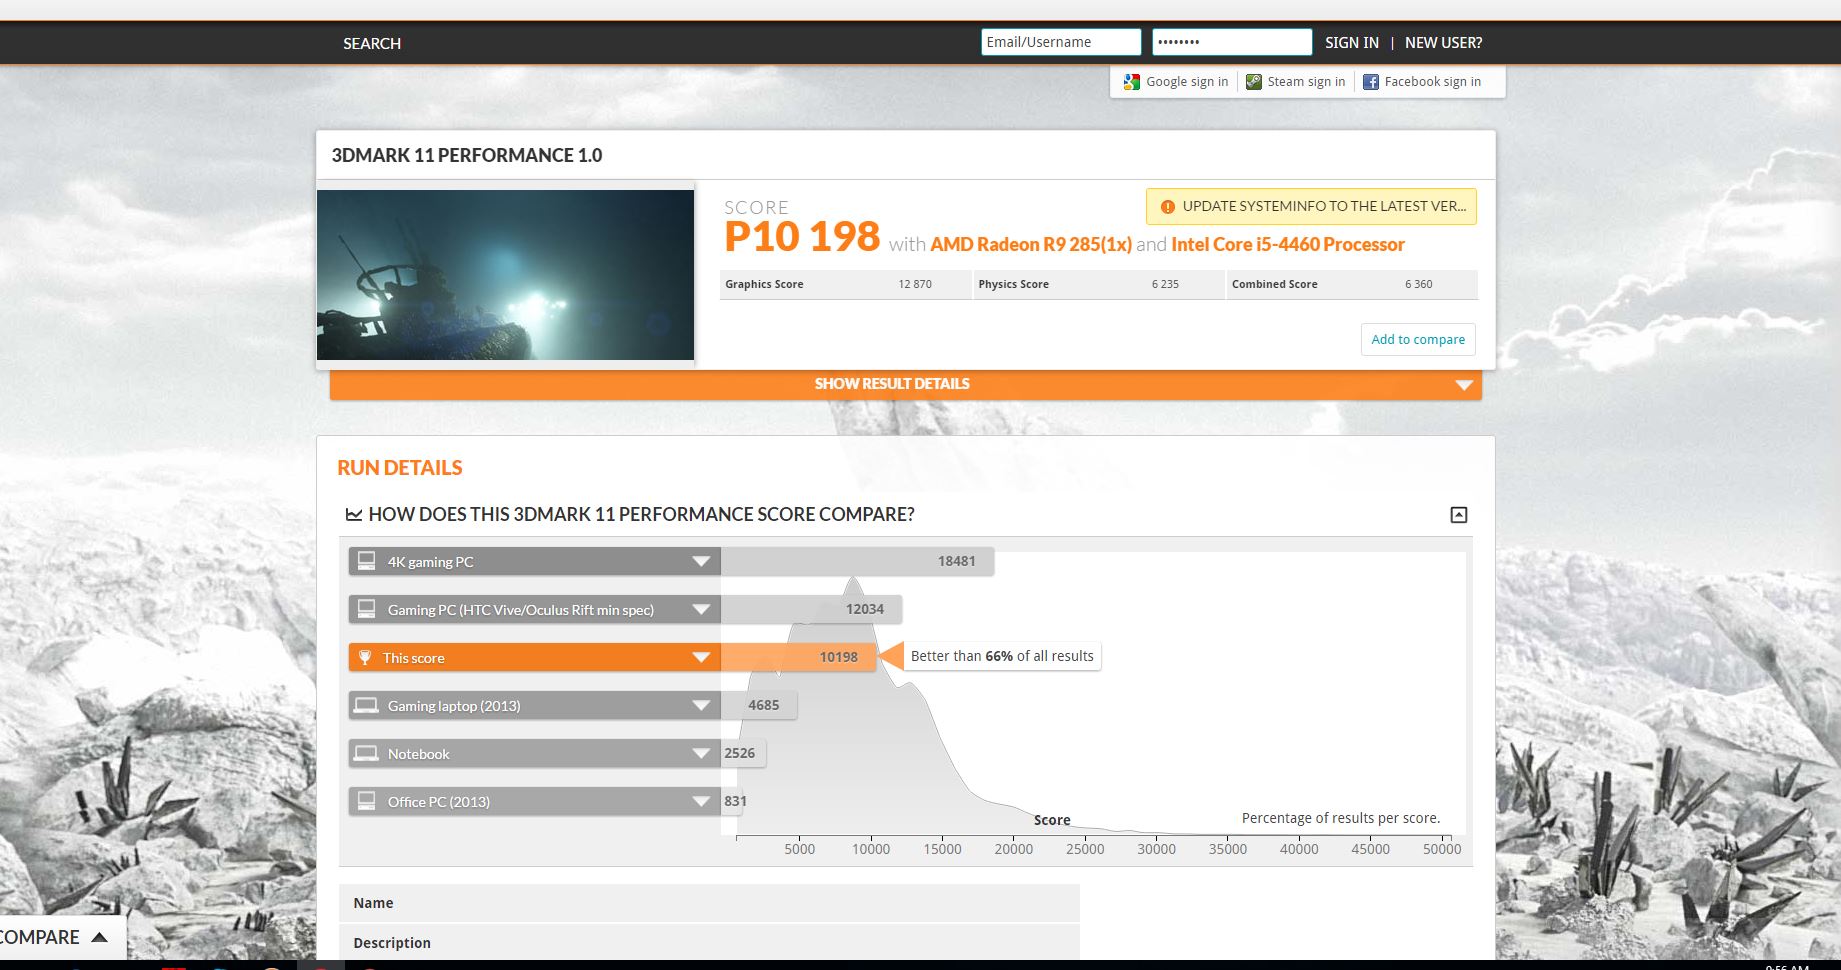Expand the This score dropdown arrow
Image resolution: width=1841 pixels, height=970 pixels.
701,658
